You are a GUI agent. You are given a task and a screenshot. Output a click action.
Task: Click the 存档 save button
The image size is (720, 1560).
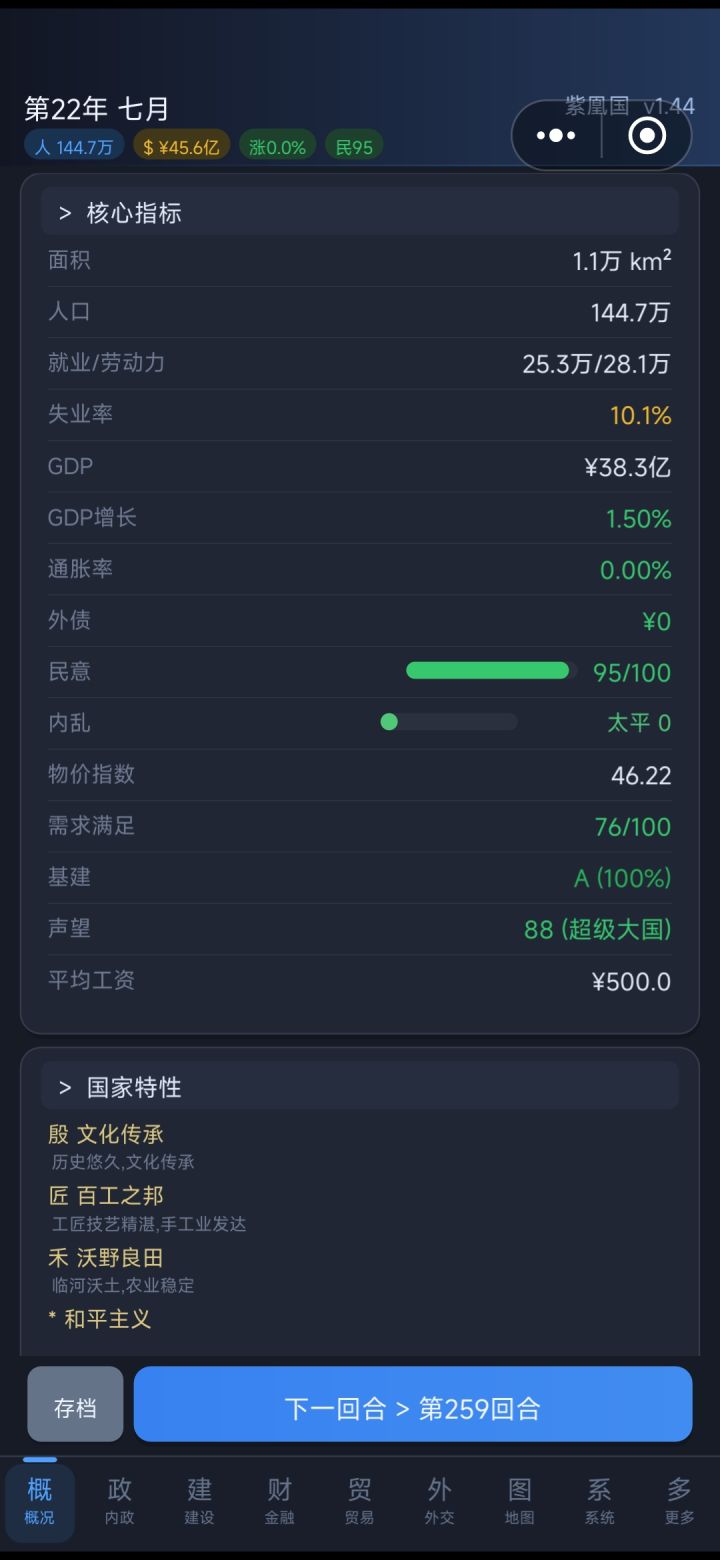[x=75, y=1405]
